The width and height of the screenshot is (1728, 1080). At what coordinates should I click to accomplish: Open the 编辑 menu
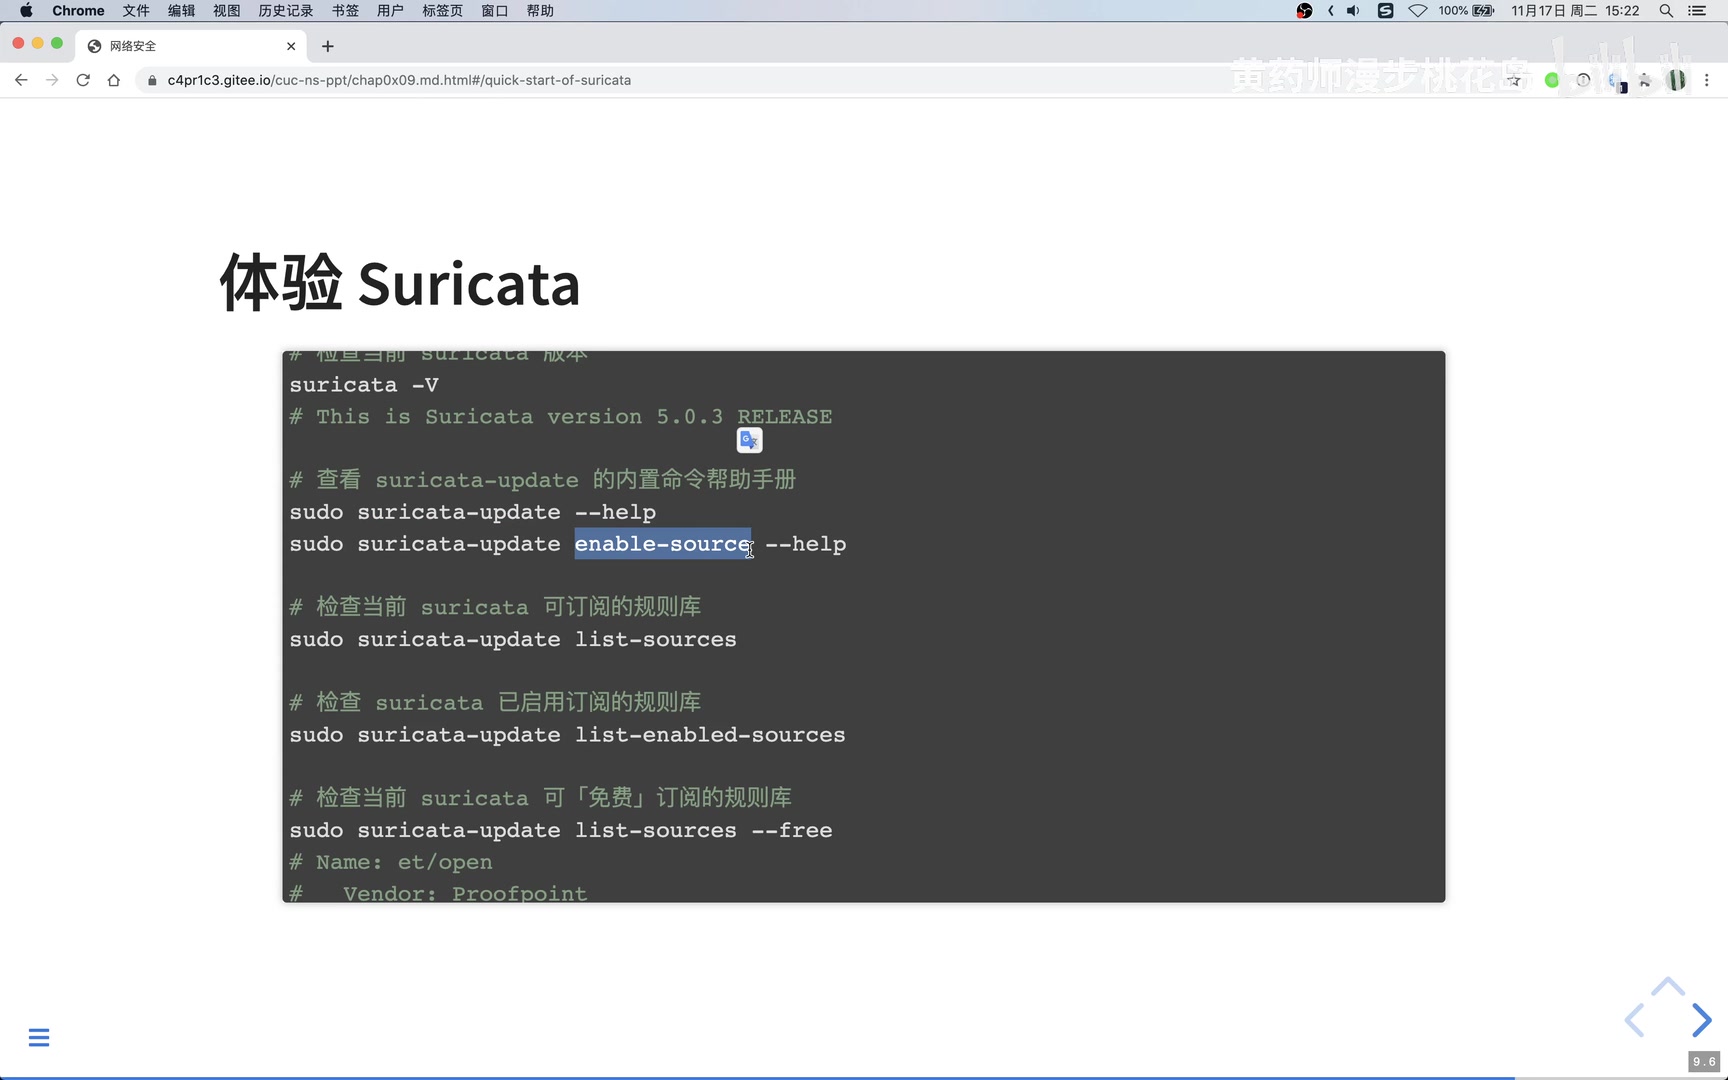coord(181,11)
